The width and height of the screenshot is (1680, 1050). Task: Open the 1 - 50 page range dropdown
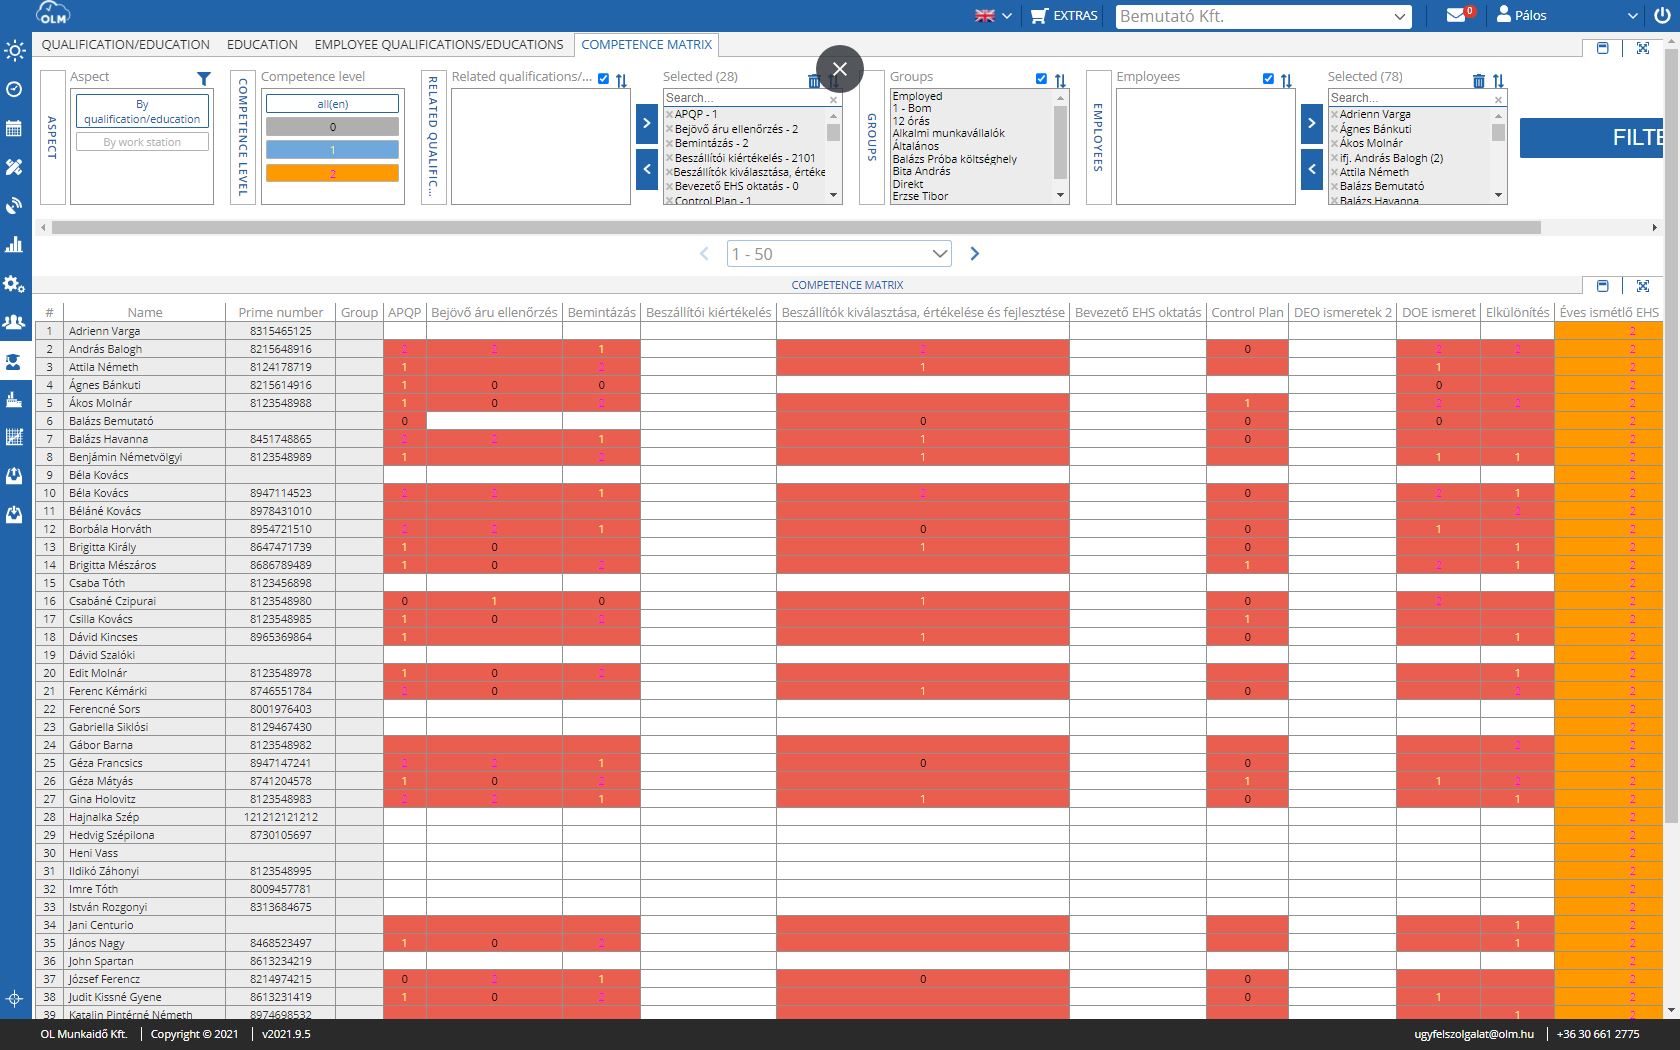(x=839, y=254)
